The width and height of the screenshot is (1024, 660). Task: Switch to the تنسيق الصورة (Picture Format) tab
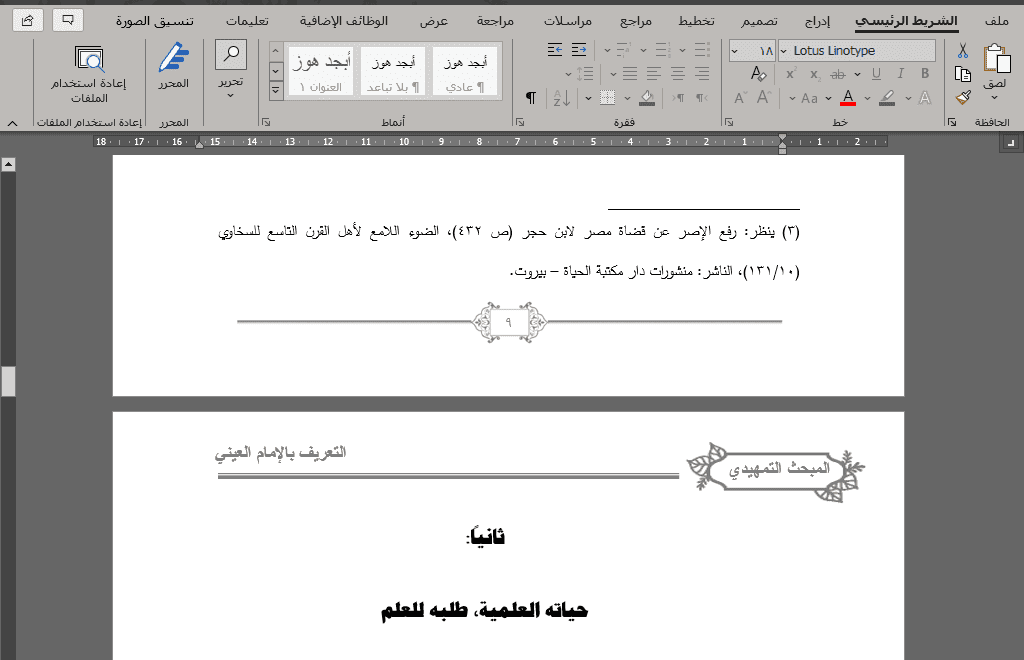(x=155, y=21)
